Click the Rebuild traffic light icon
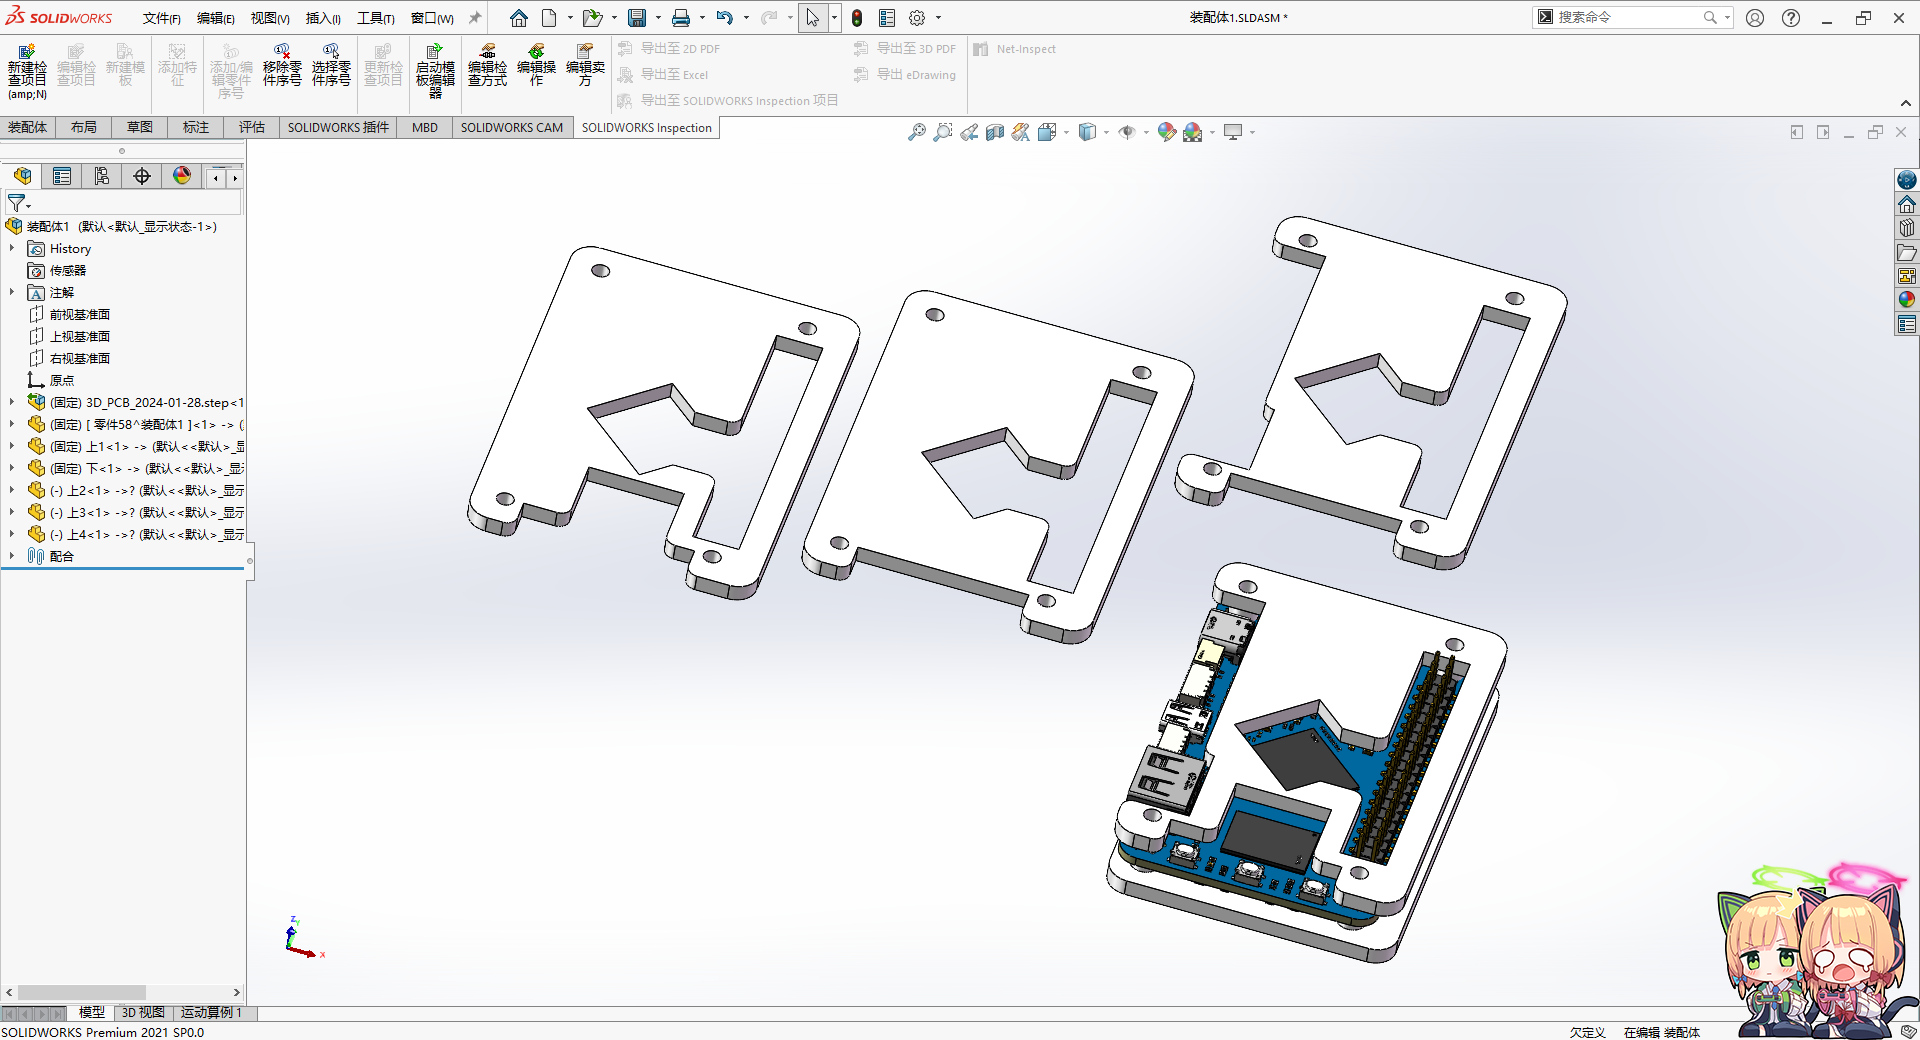 click(x=857, y=18)
